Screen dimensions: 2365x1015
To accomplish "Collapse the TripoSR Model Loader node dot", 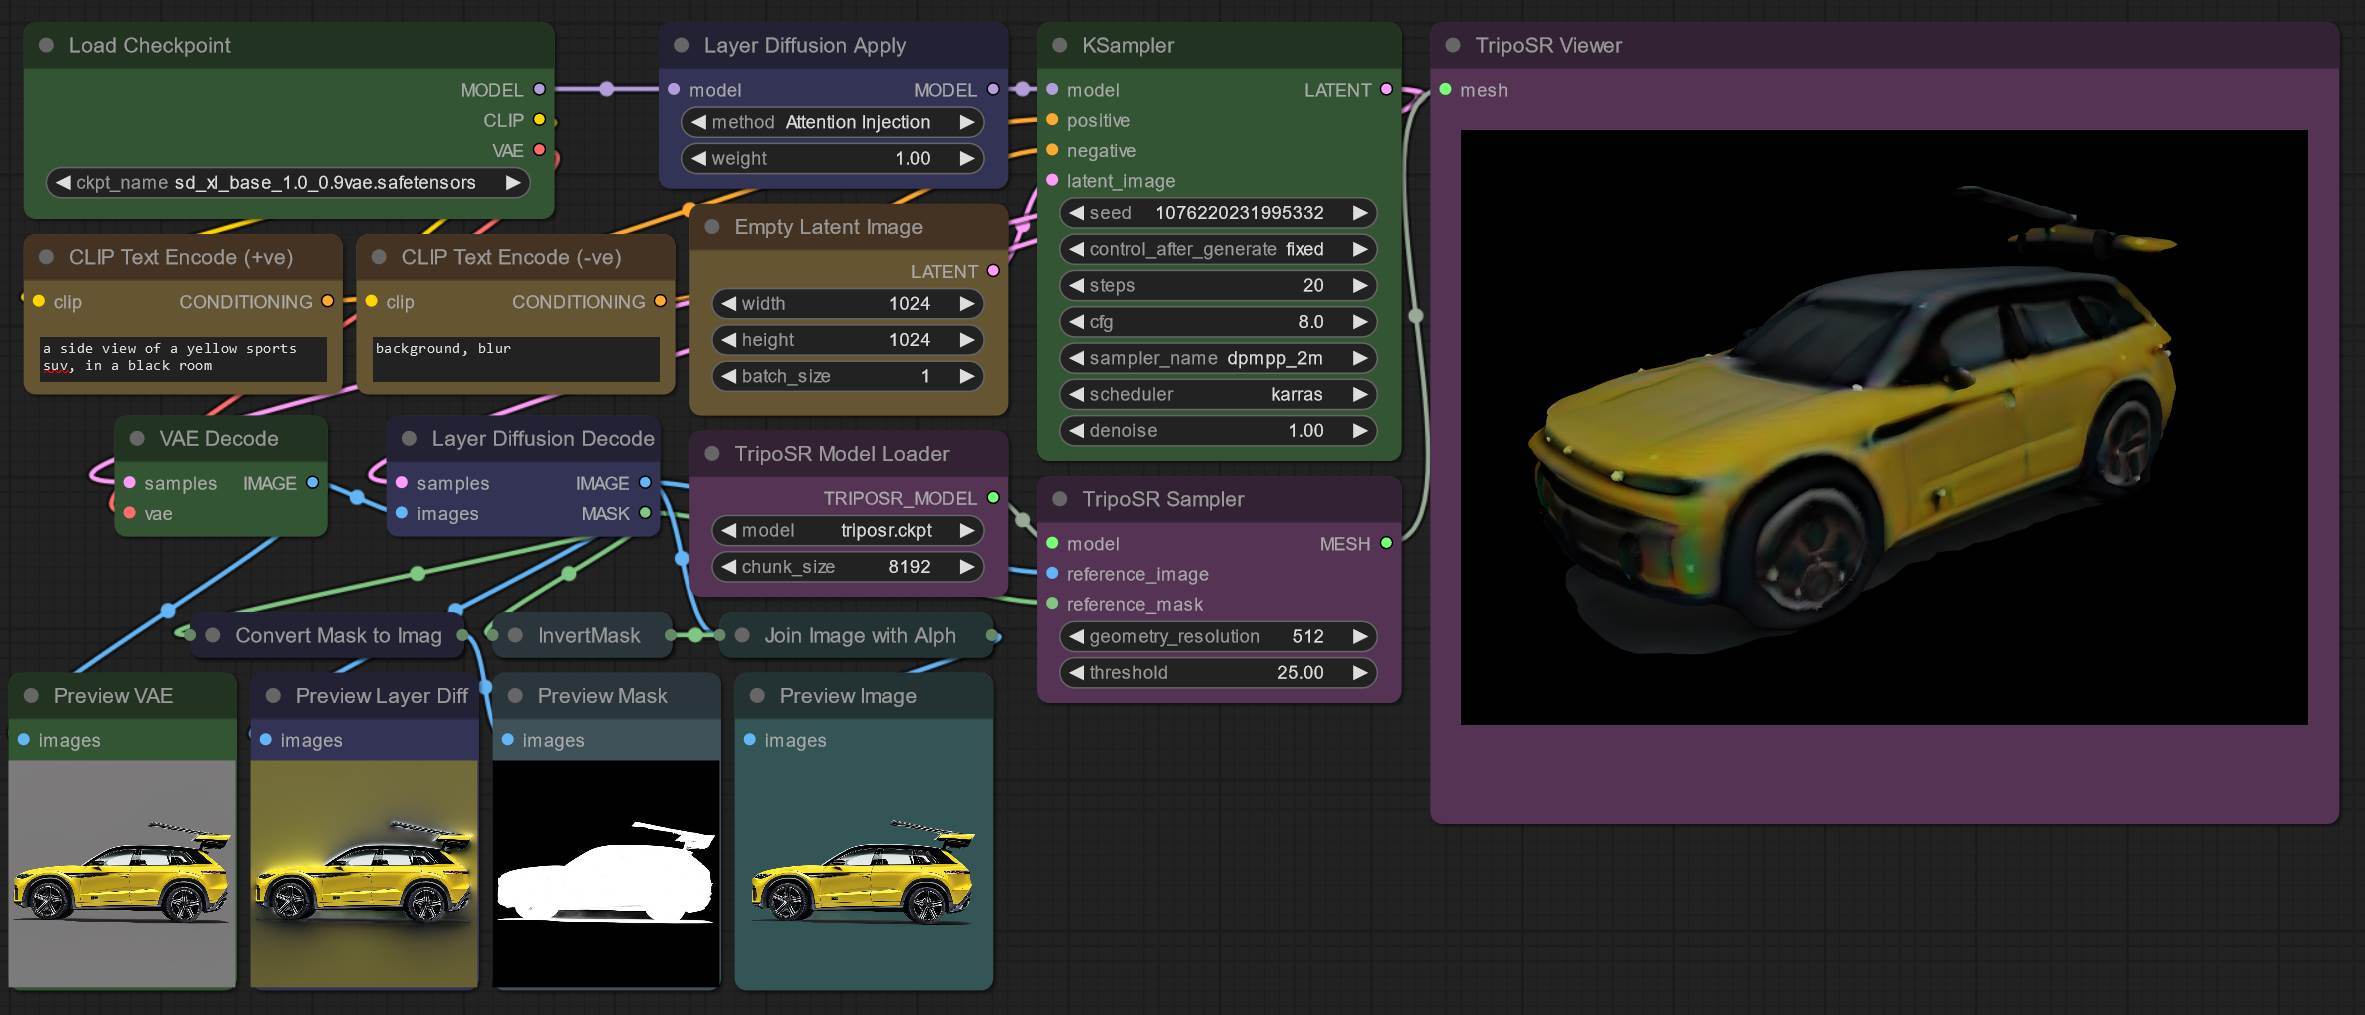I will [x=712, y=454].
